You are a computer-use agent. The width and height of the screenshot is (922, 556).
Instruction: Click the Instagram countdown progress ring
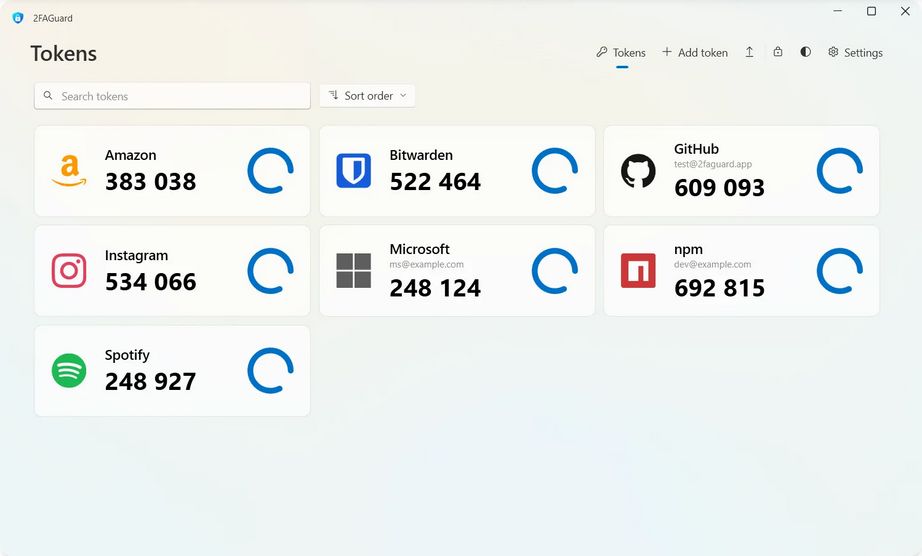(x=270, y=271)
